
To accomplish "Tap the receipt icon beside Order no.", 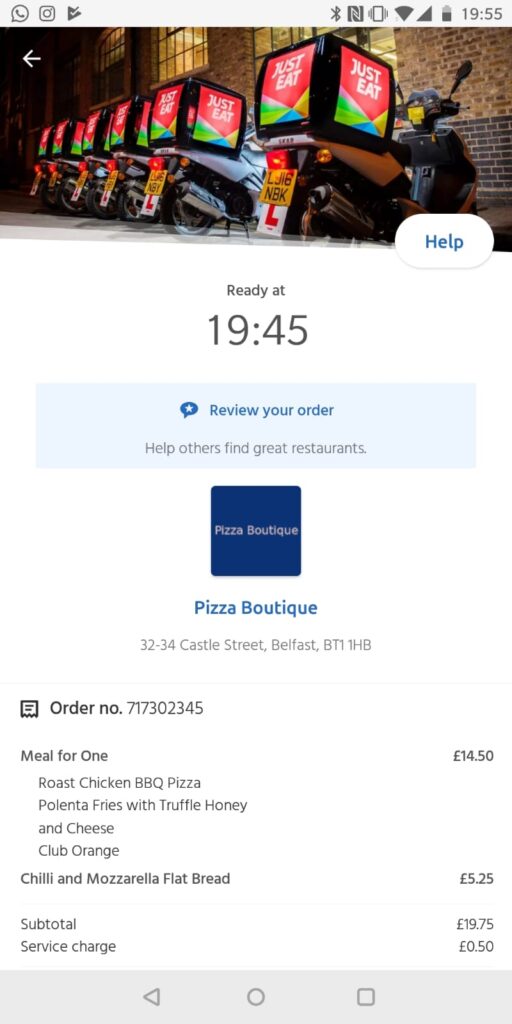I will (x=29, y=709).
